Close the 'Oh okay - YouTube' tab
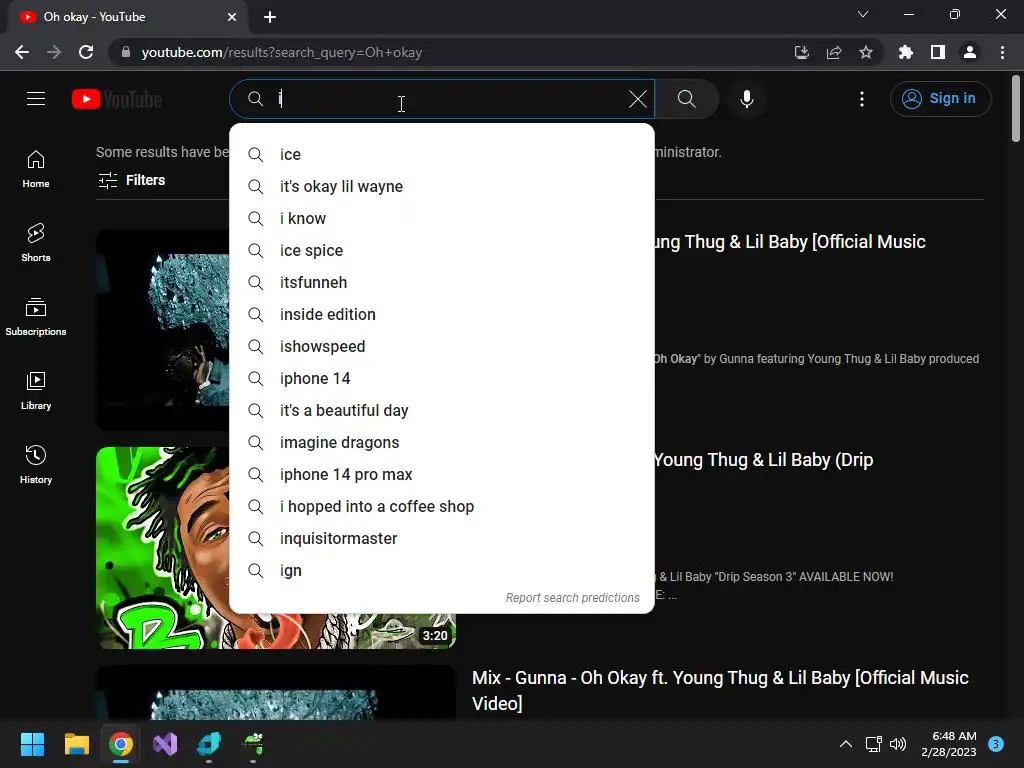Image resolution: width=1024 pixels, height=768 pixels. (232, 17)
